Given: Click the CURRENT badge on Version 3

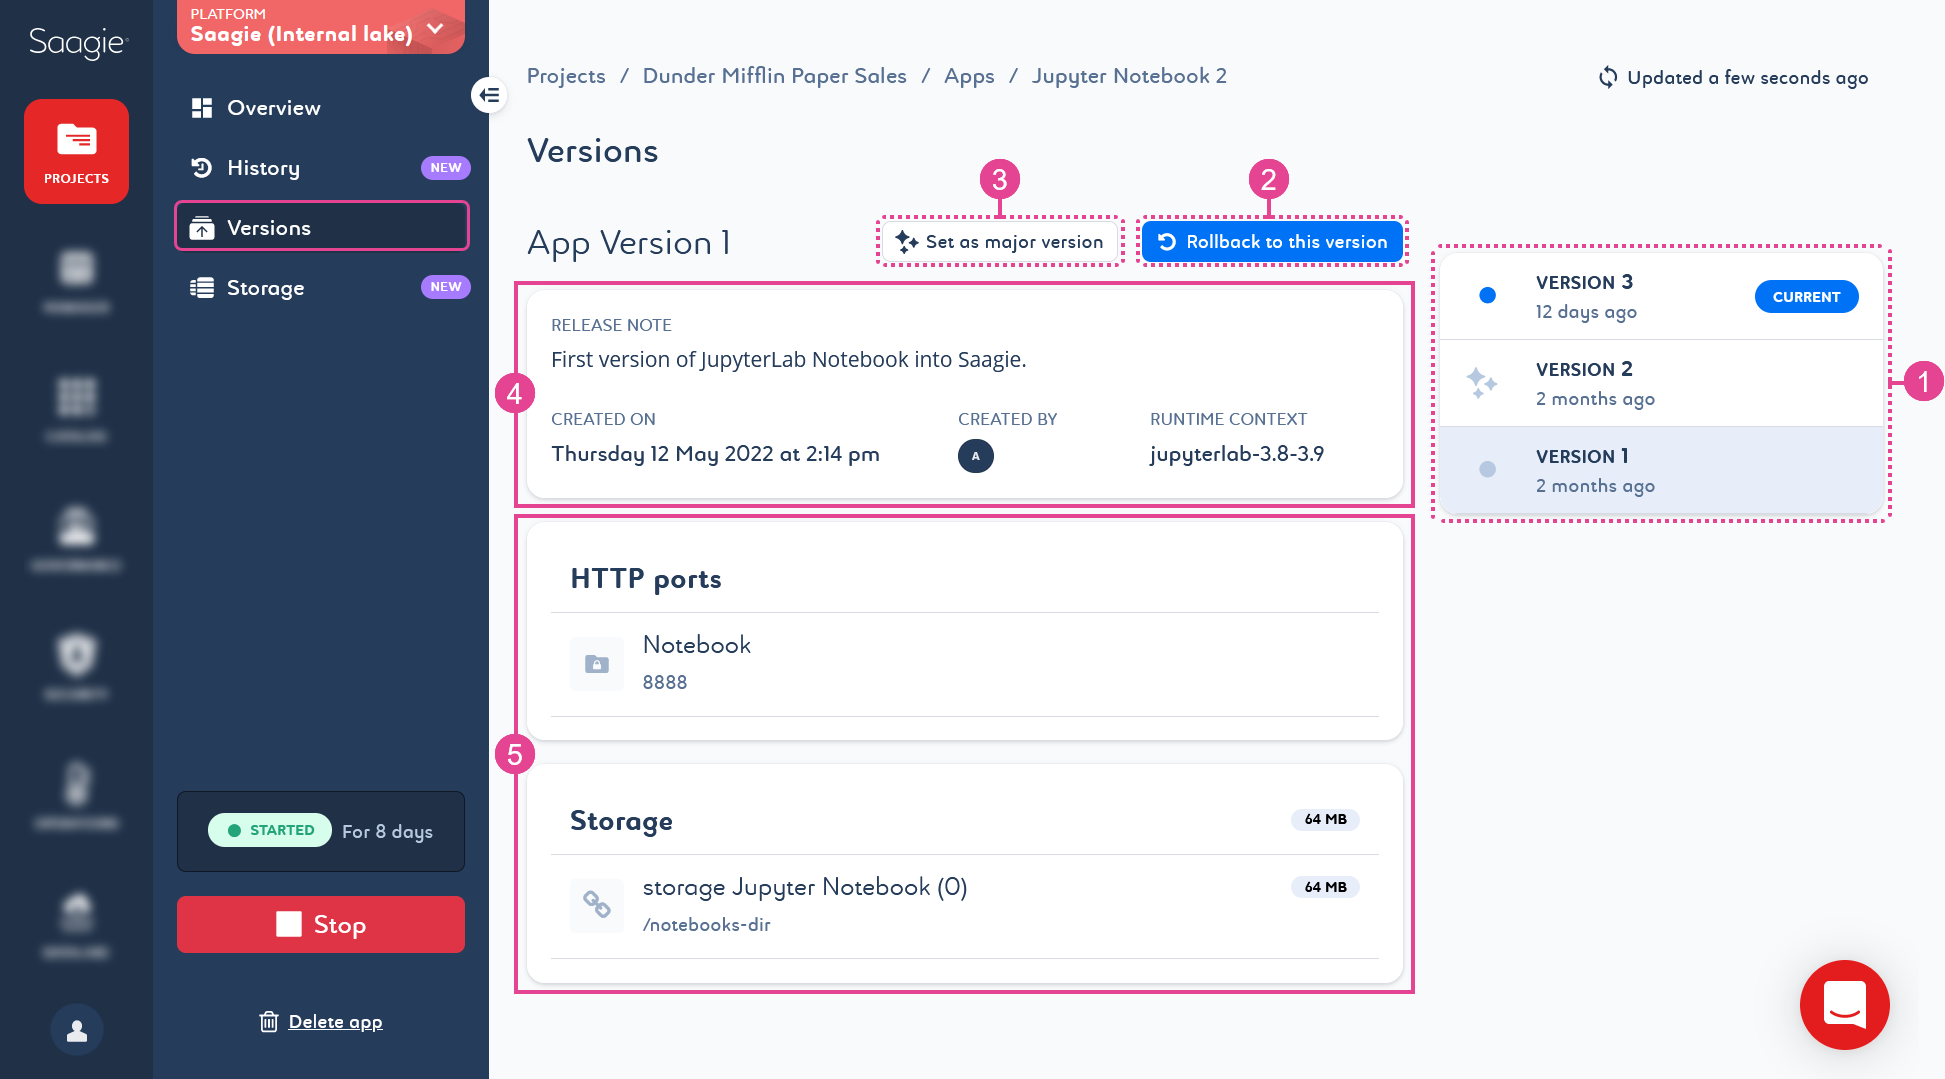Looking at the screenshot, I should [1806, 297].
